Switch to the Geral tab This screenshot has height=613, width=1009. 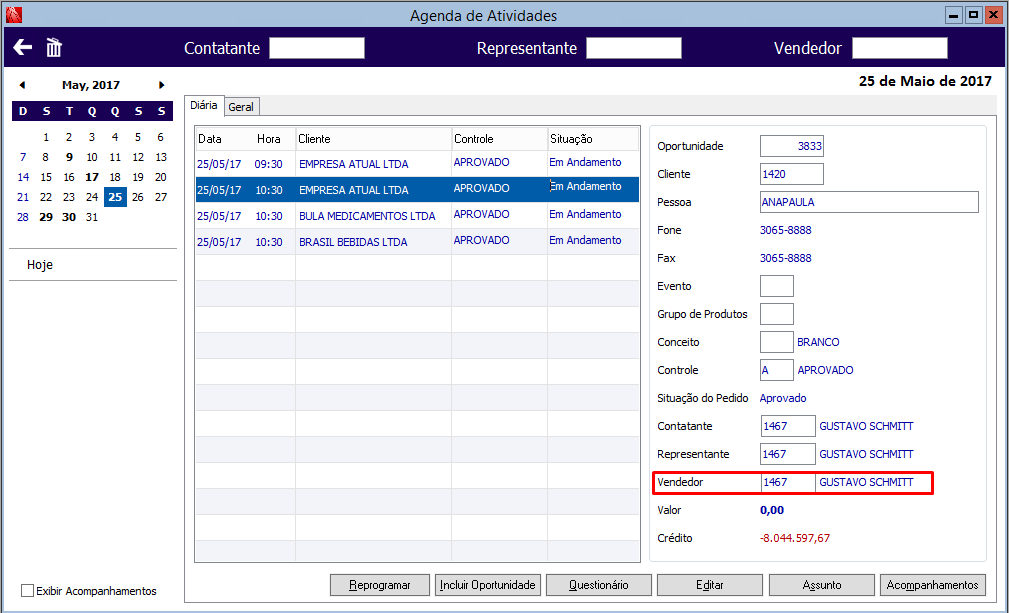click(241, 107)
